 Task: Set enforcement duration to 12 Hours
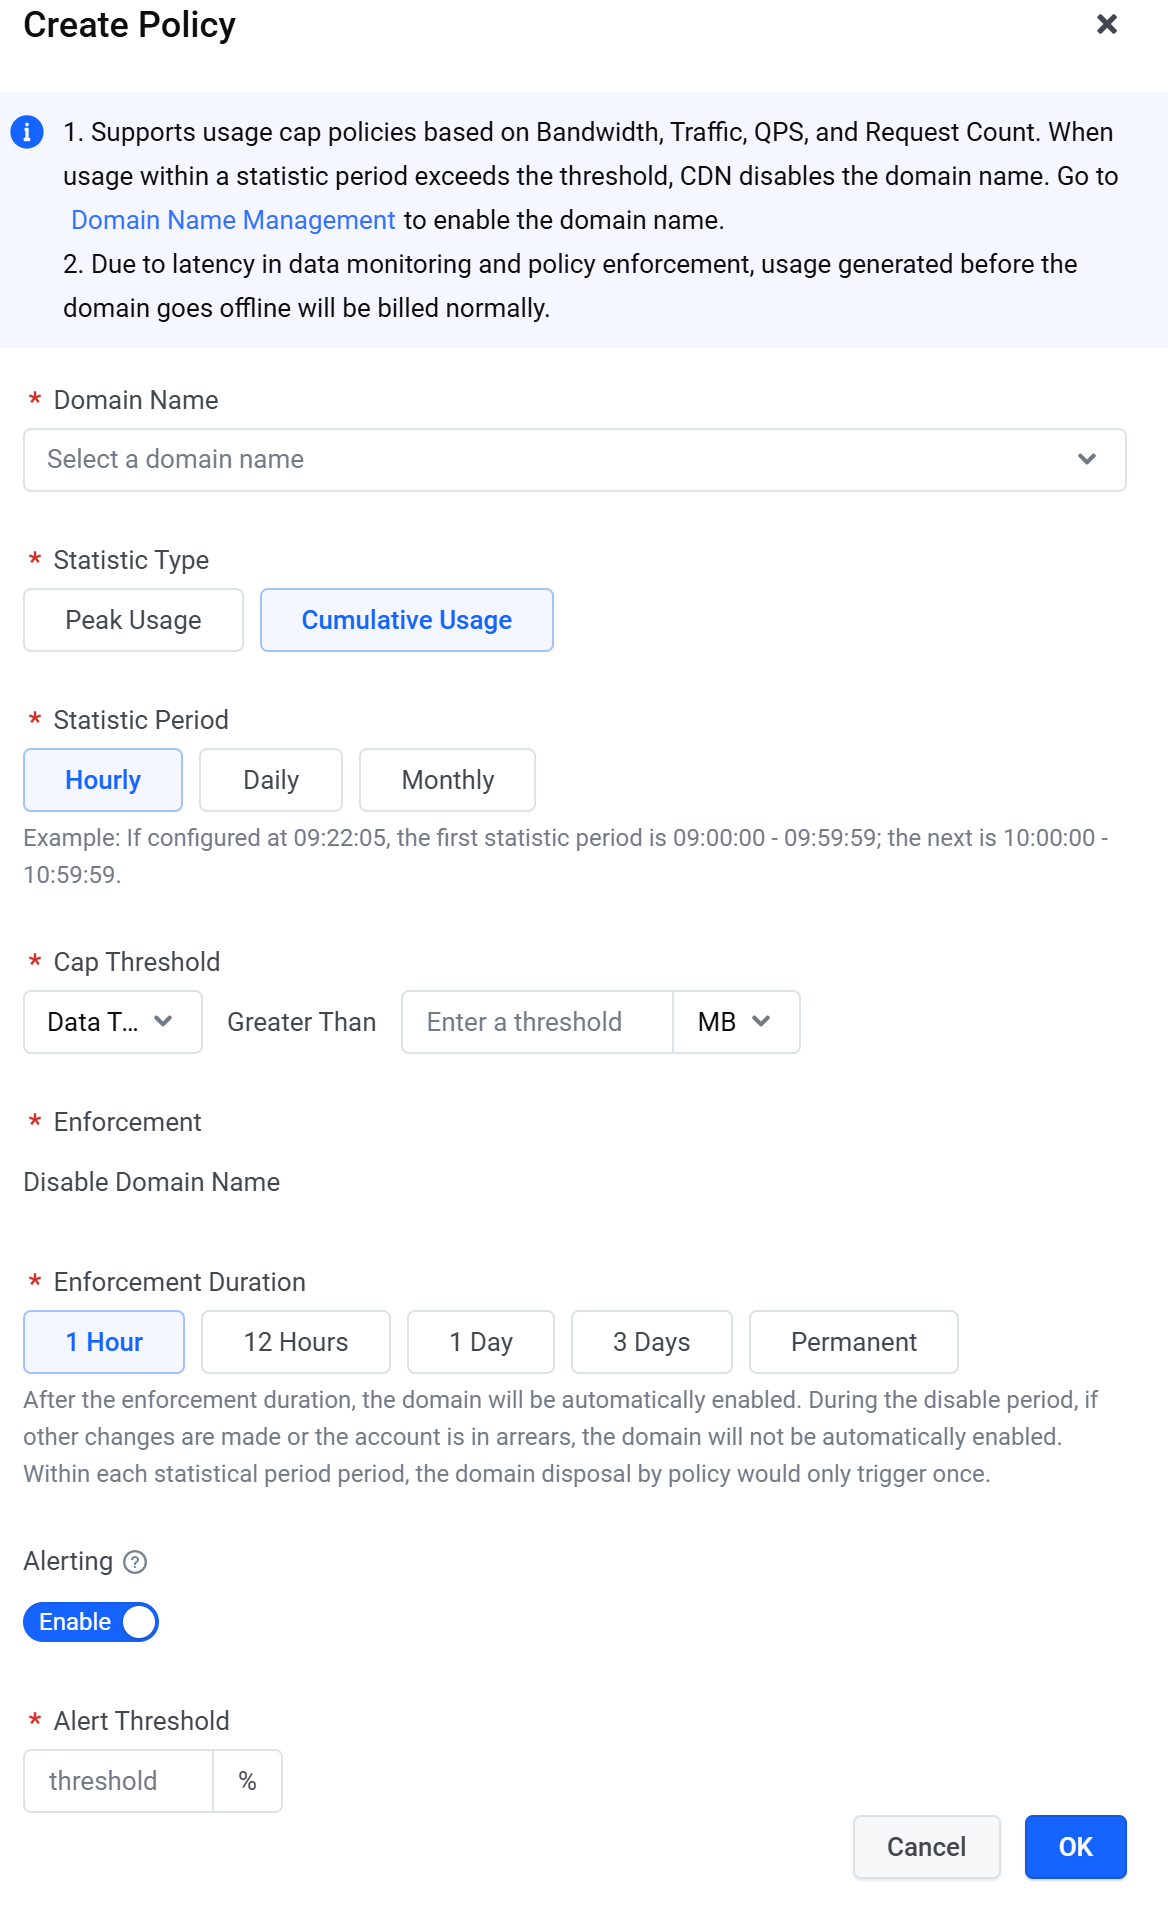[296, 1342]
